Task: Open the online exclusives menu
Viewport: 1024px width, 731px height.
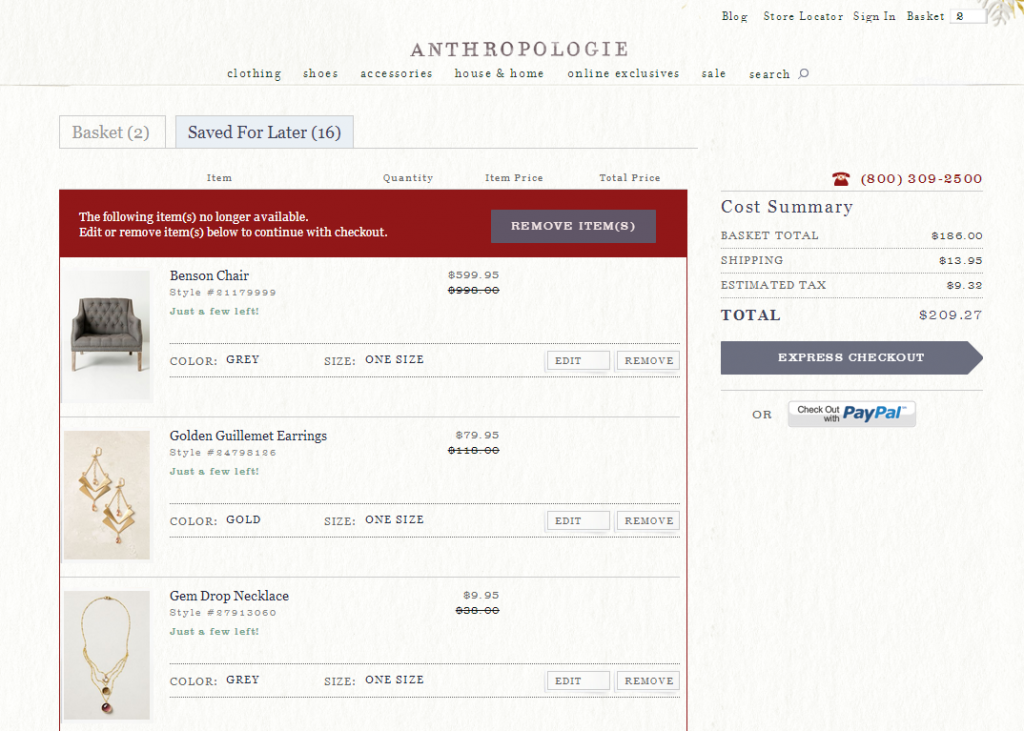Action: click(623, 74)
